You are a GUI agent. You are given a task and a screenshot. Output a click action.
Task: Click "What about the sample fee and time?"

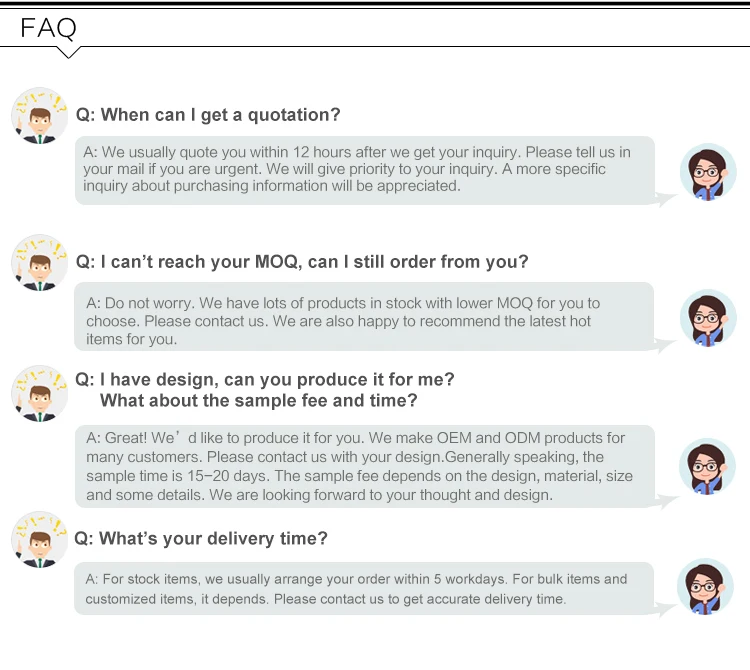click(x=259, y=401)
